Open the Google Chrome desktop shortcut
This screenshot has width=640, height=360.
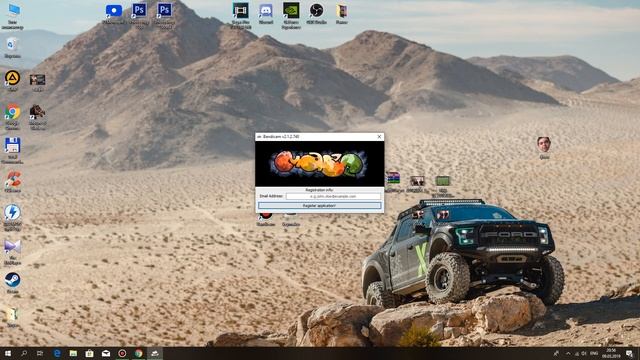(12, 116)
